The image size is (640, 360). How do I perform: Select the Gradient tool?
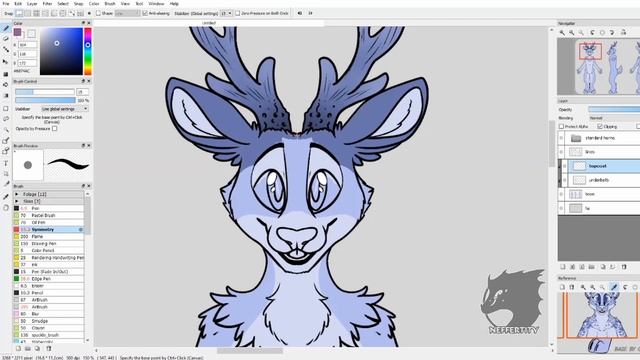coord(6,96)
